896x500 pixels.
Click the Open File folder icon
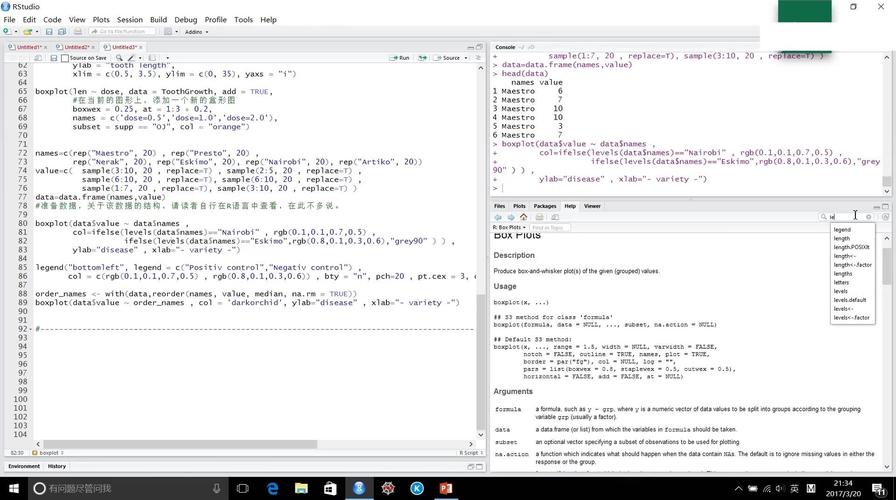[x=27, y=31]
